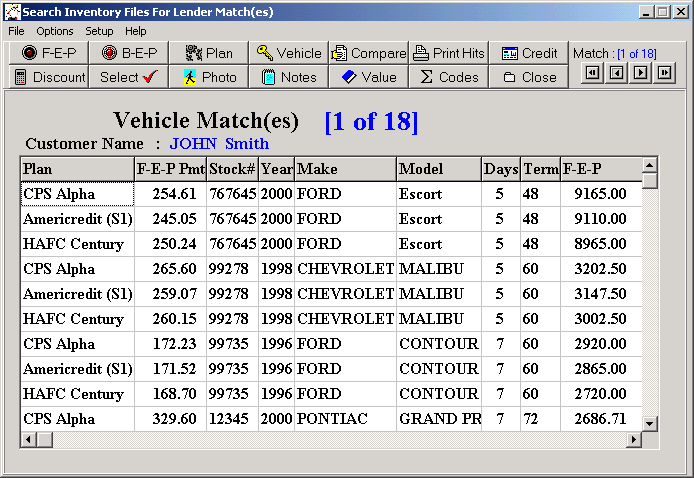Image resolution: width=694 pixels, height=478 pixels.
Task: Open the Plan toolbar button
Action: (208, 53)
